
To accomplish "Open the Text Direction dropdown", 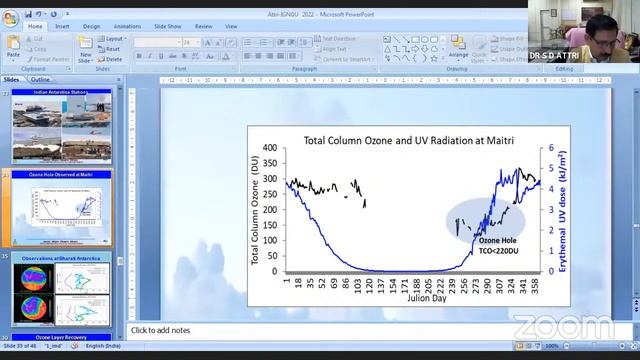I will pos(337,39).
